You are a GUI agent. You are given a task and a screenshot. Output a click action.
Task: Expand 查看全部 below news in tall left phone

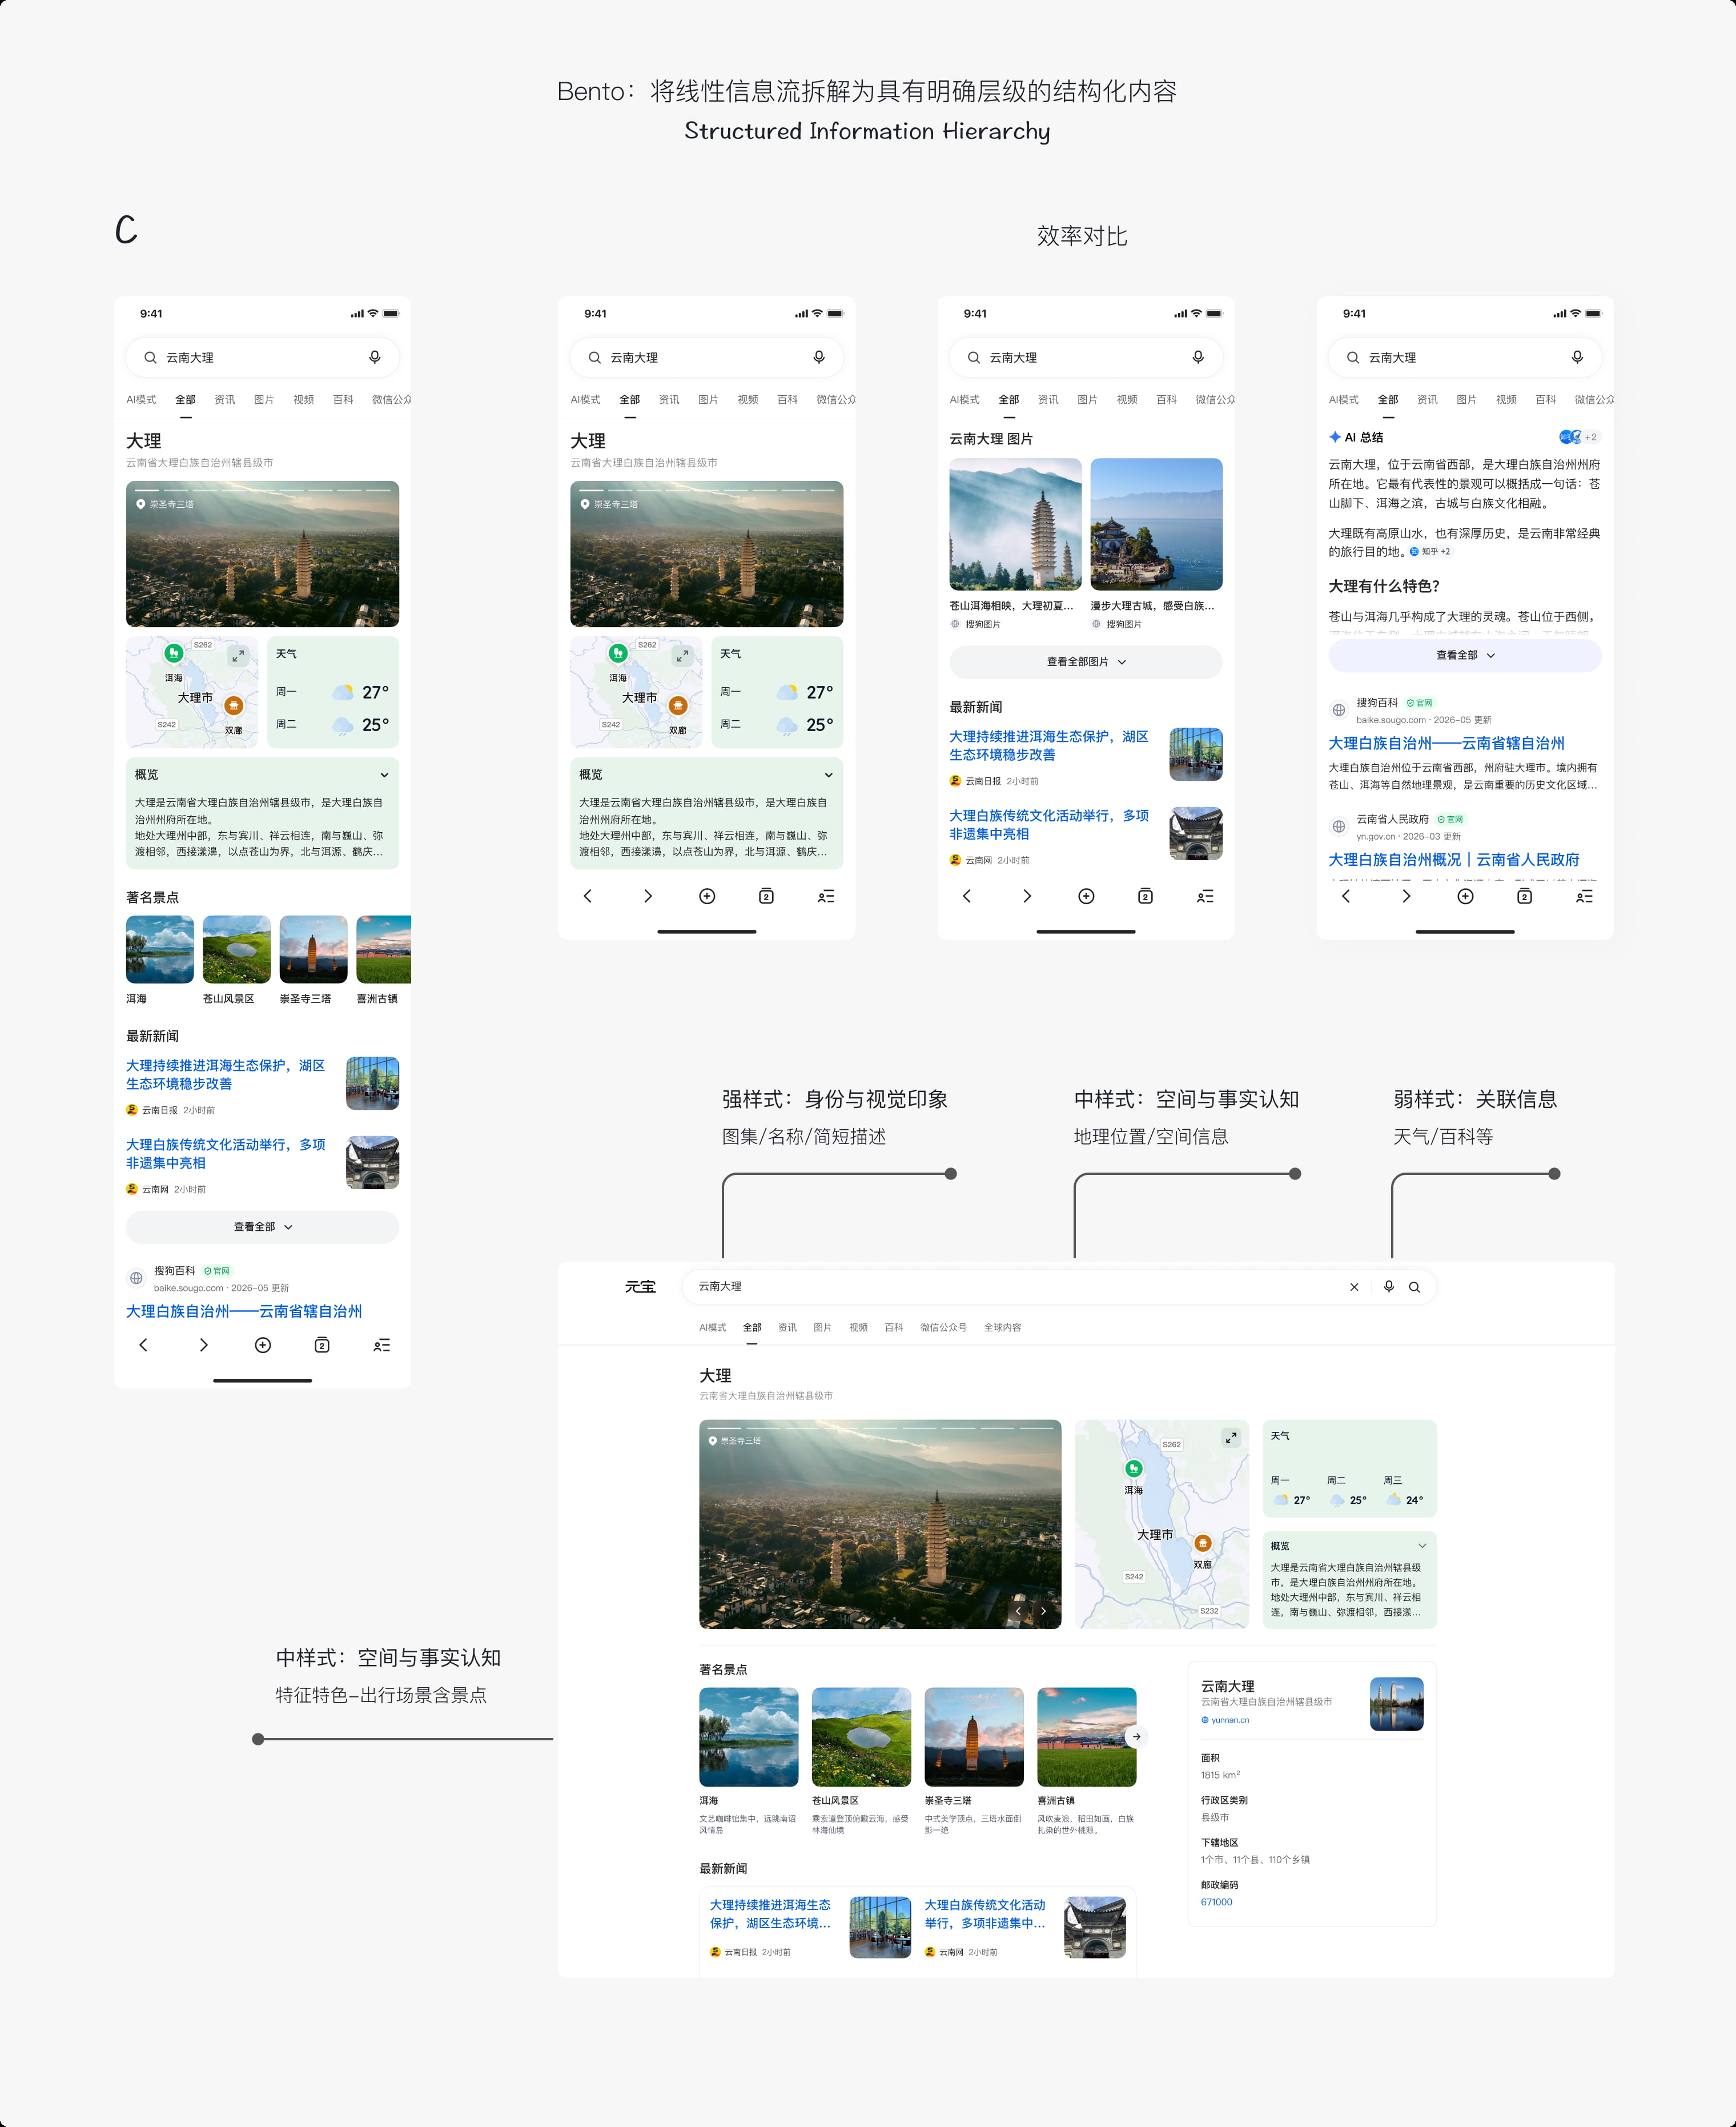click(x=262, y=1227)
